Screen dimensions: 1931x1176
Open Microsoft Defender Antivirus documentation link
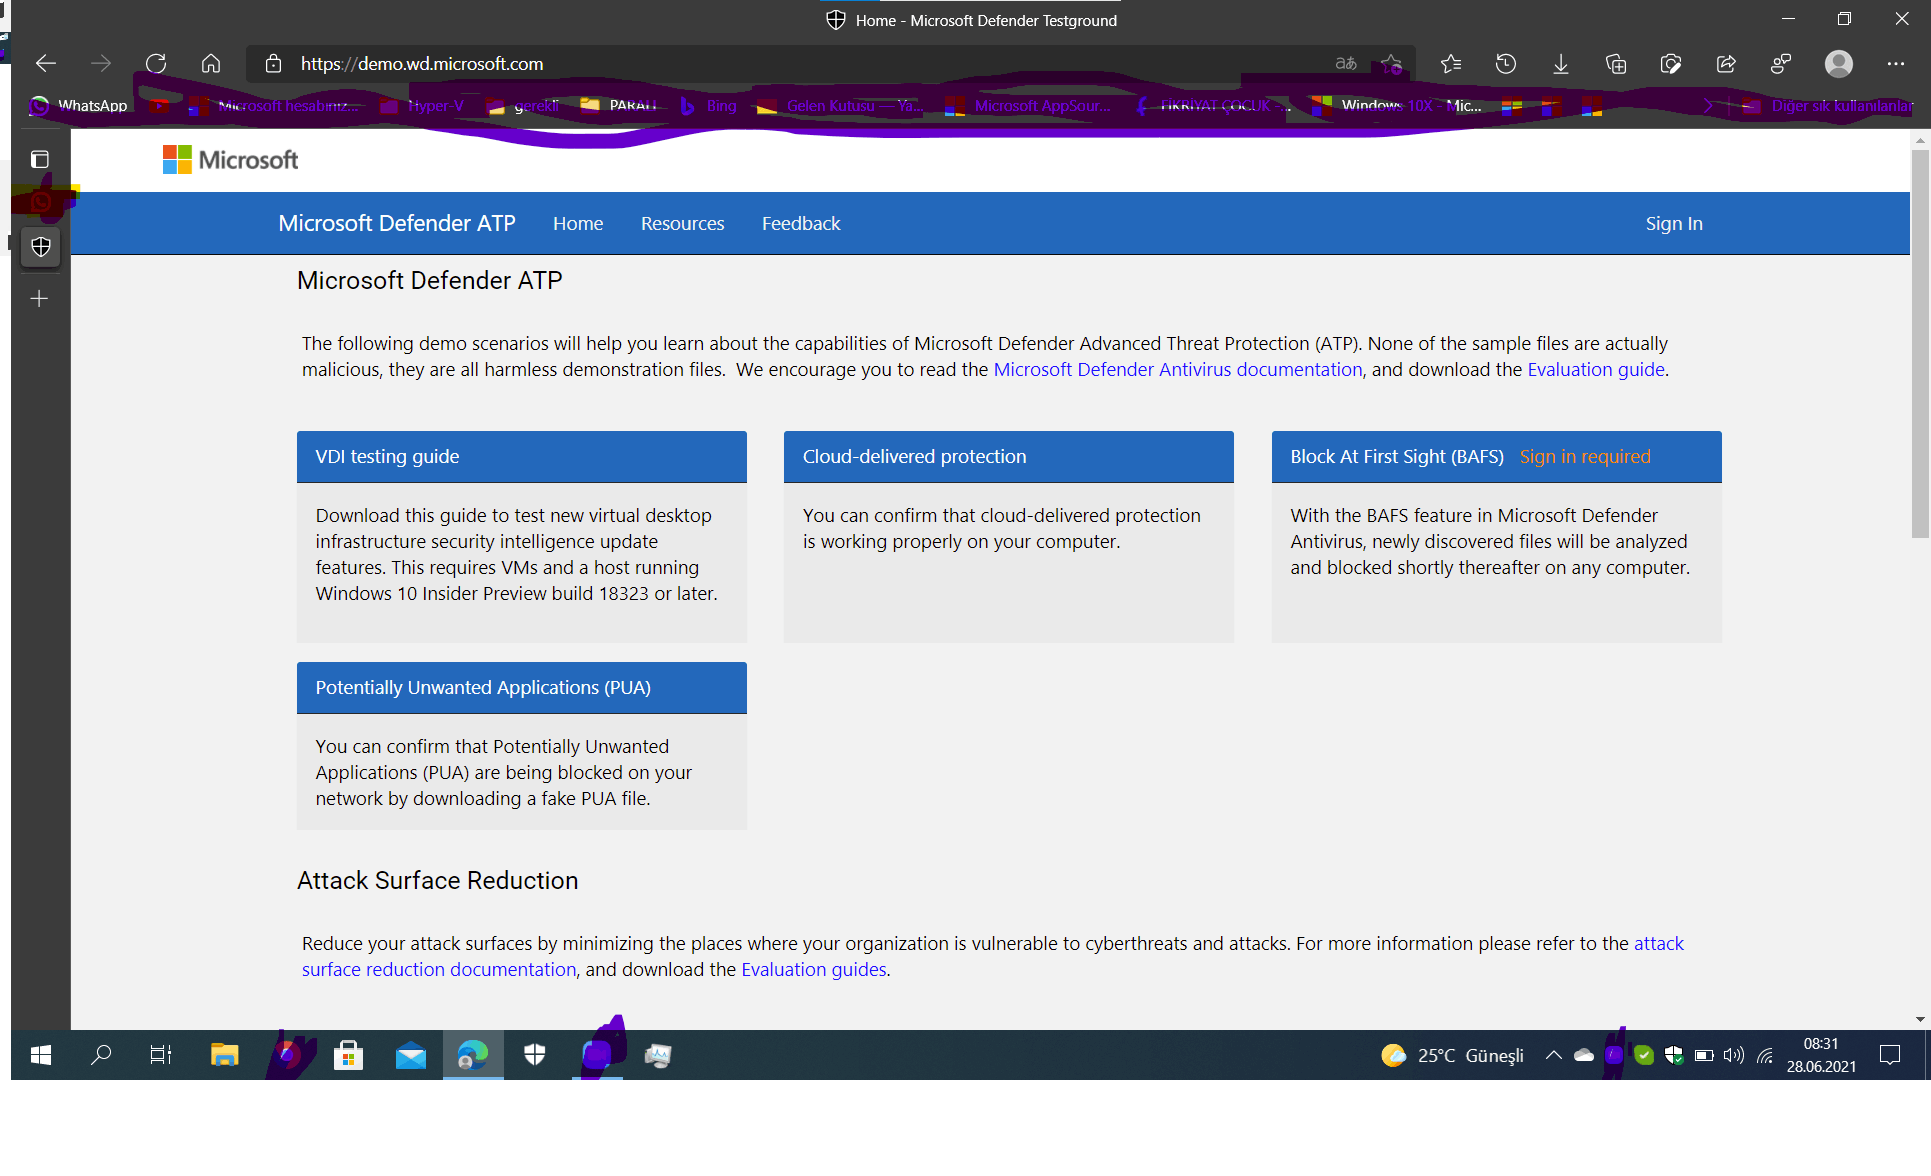(x=1178, y=370)
